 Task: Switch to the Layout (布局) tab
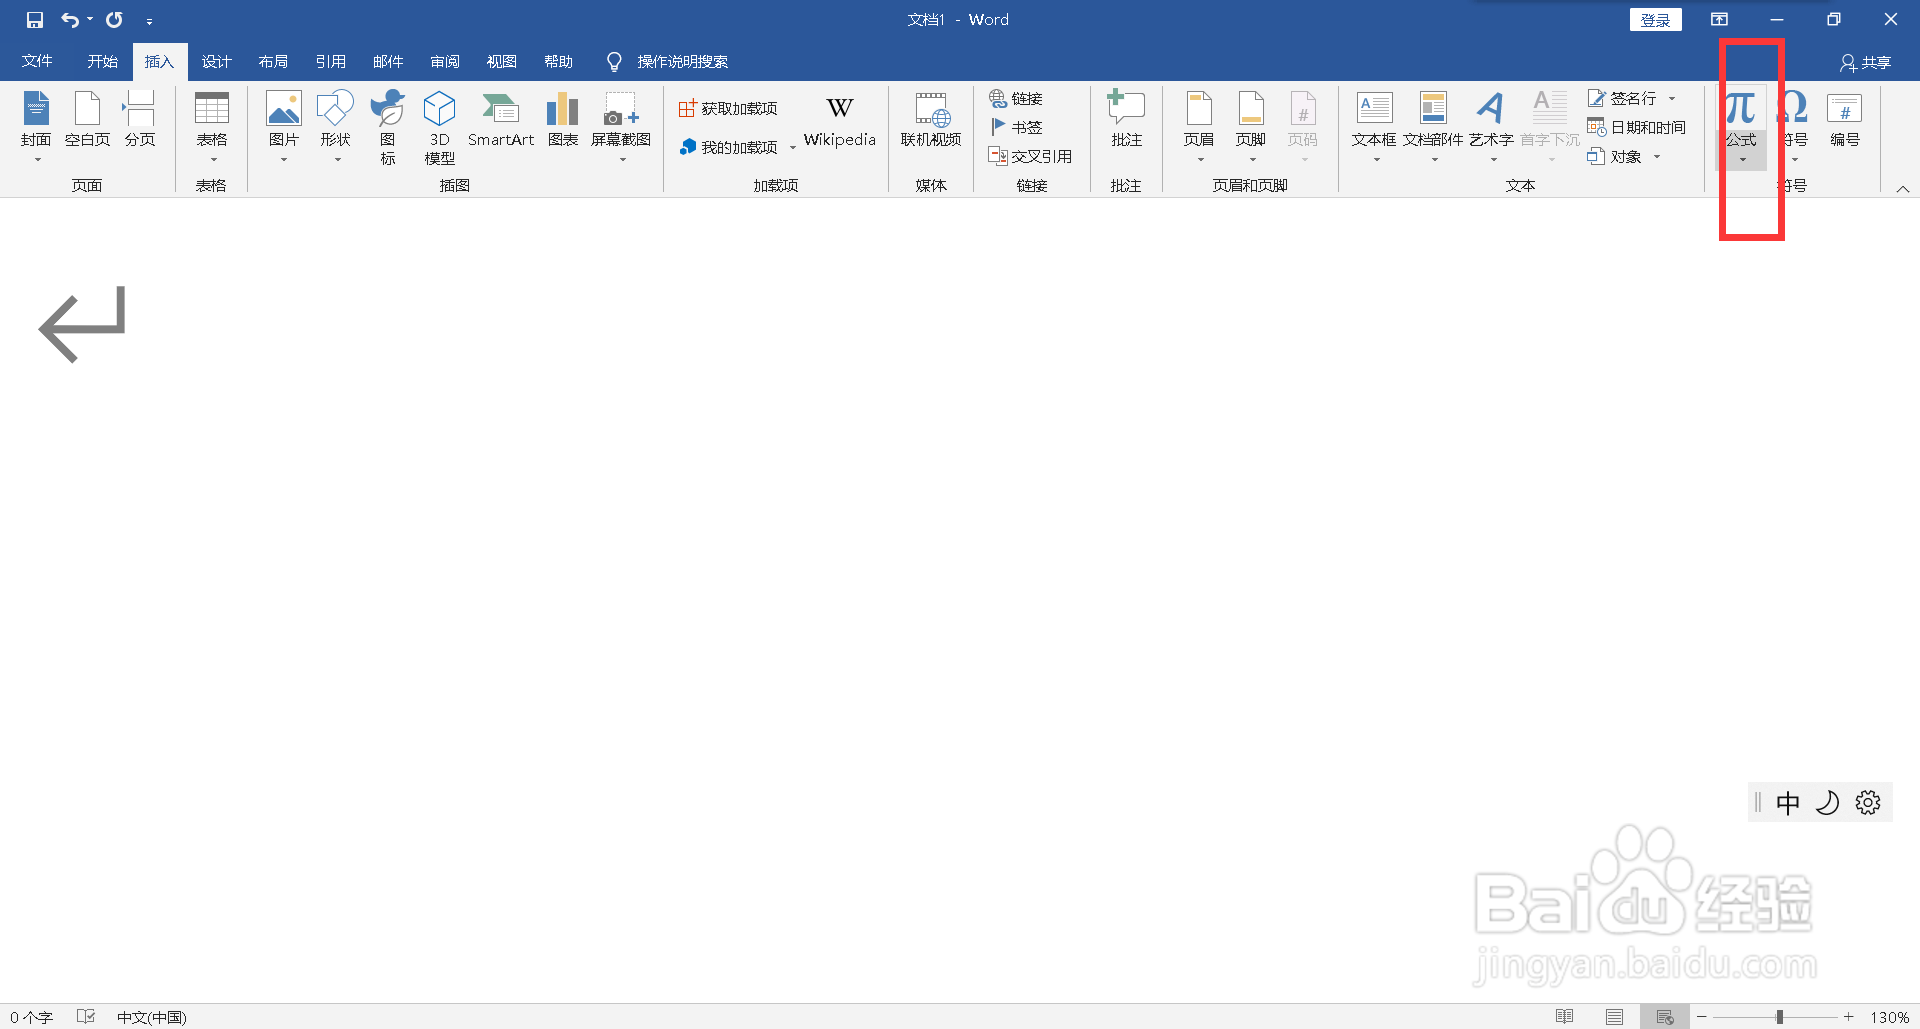(x=273, y=61)
